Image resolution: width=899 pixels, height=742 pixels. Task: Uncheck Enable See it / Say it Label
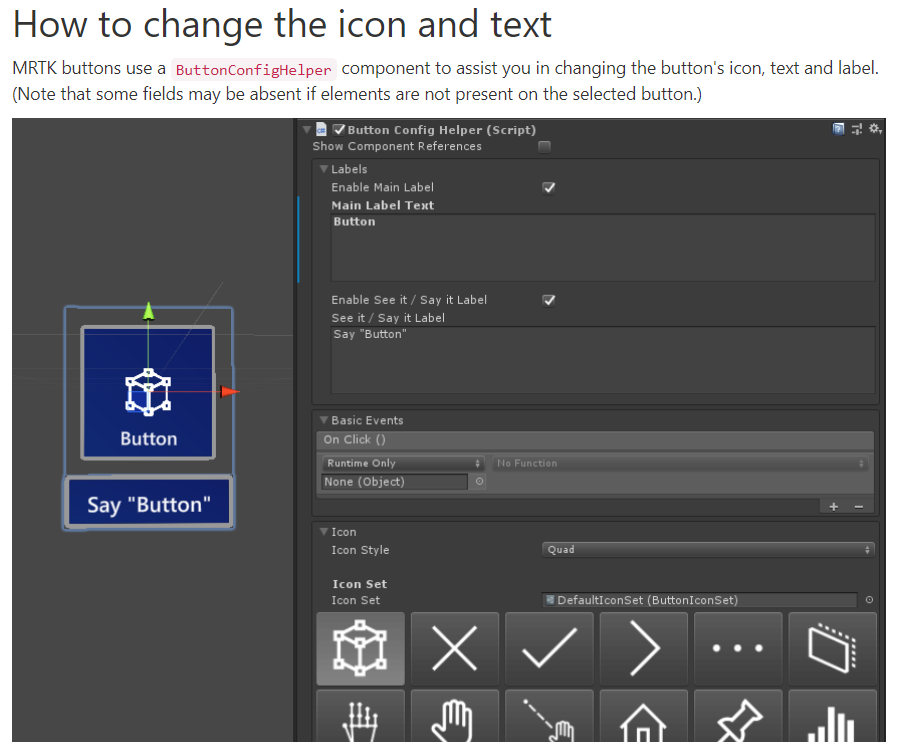tap(549, 300)
